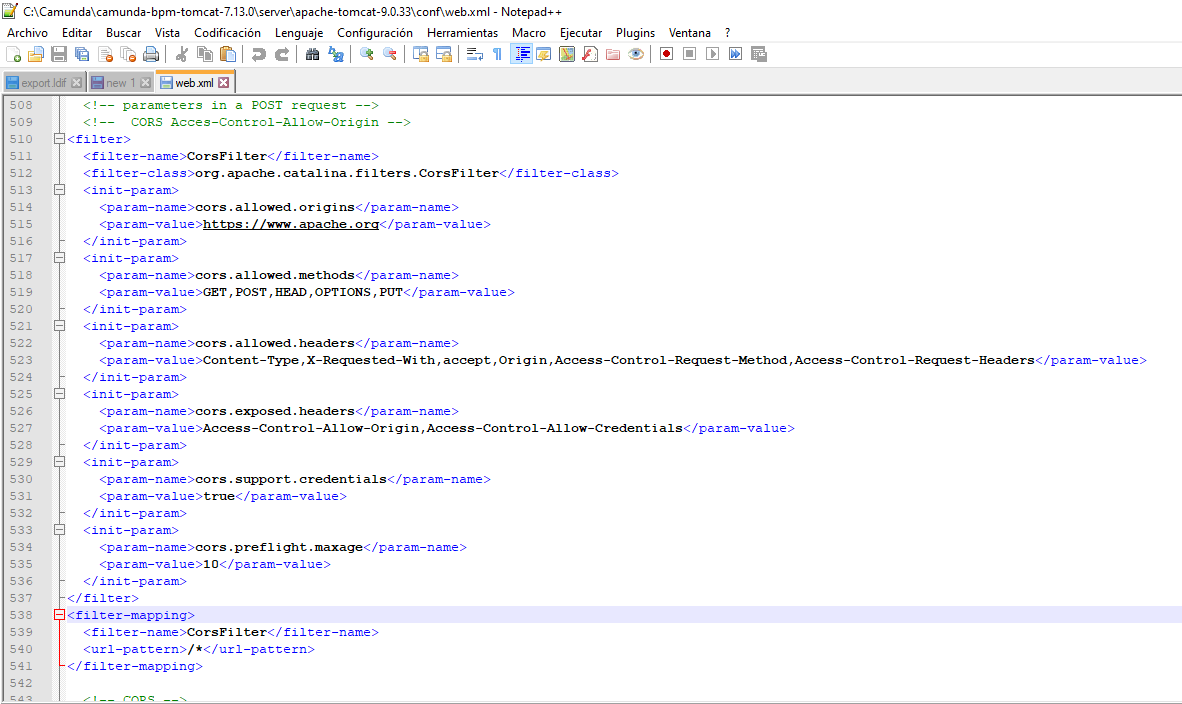Viewport: 1182px width, 704px height.
Task: Collapse init-param fold at line 525
Action: (60, 393)
